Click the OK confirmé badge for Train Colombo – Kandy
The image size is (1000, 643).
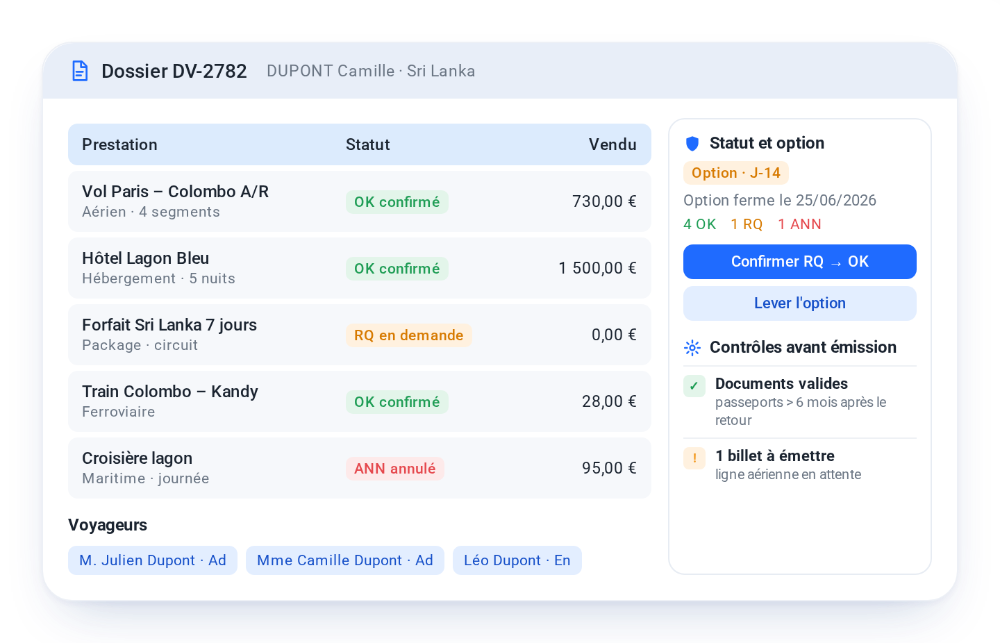pos(397,402)
